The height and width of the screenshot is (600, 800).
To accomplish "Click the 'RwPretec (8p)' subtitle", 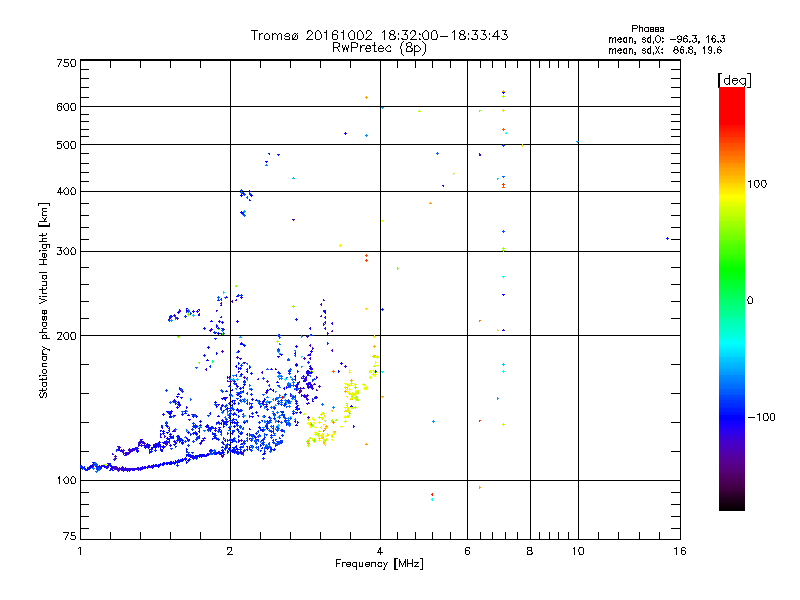I will [379, 48].
